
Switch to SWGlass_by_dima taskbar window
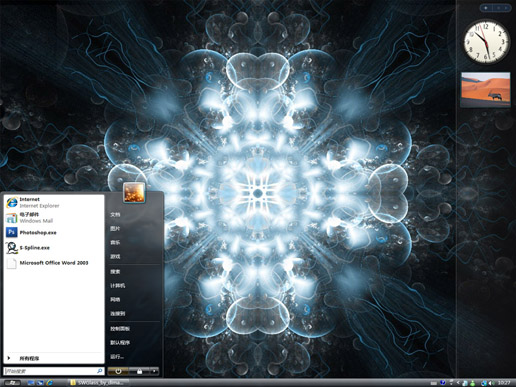[x=97, y=383]
